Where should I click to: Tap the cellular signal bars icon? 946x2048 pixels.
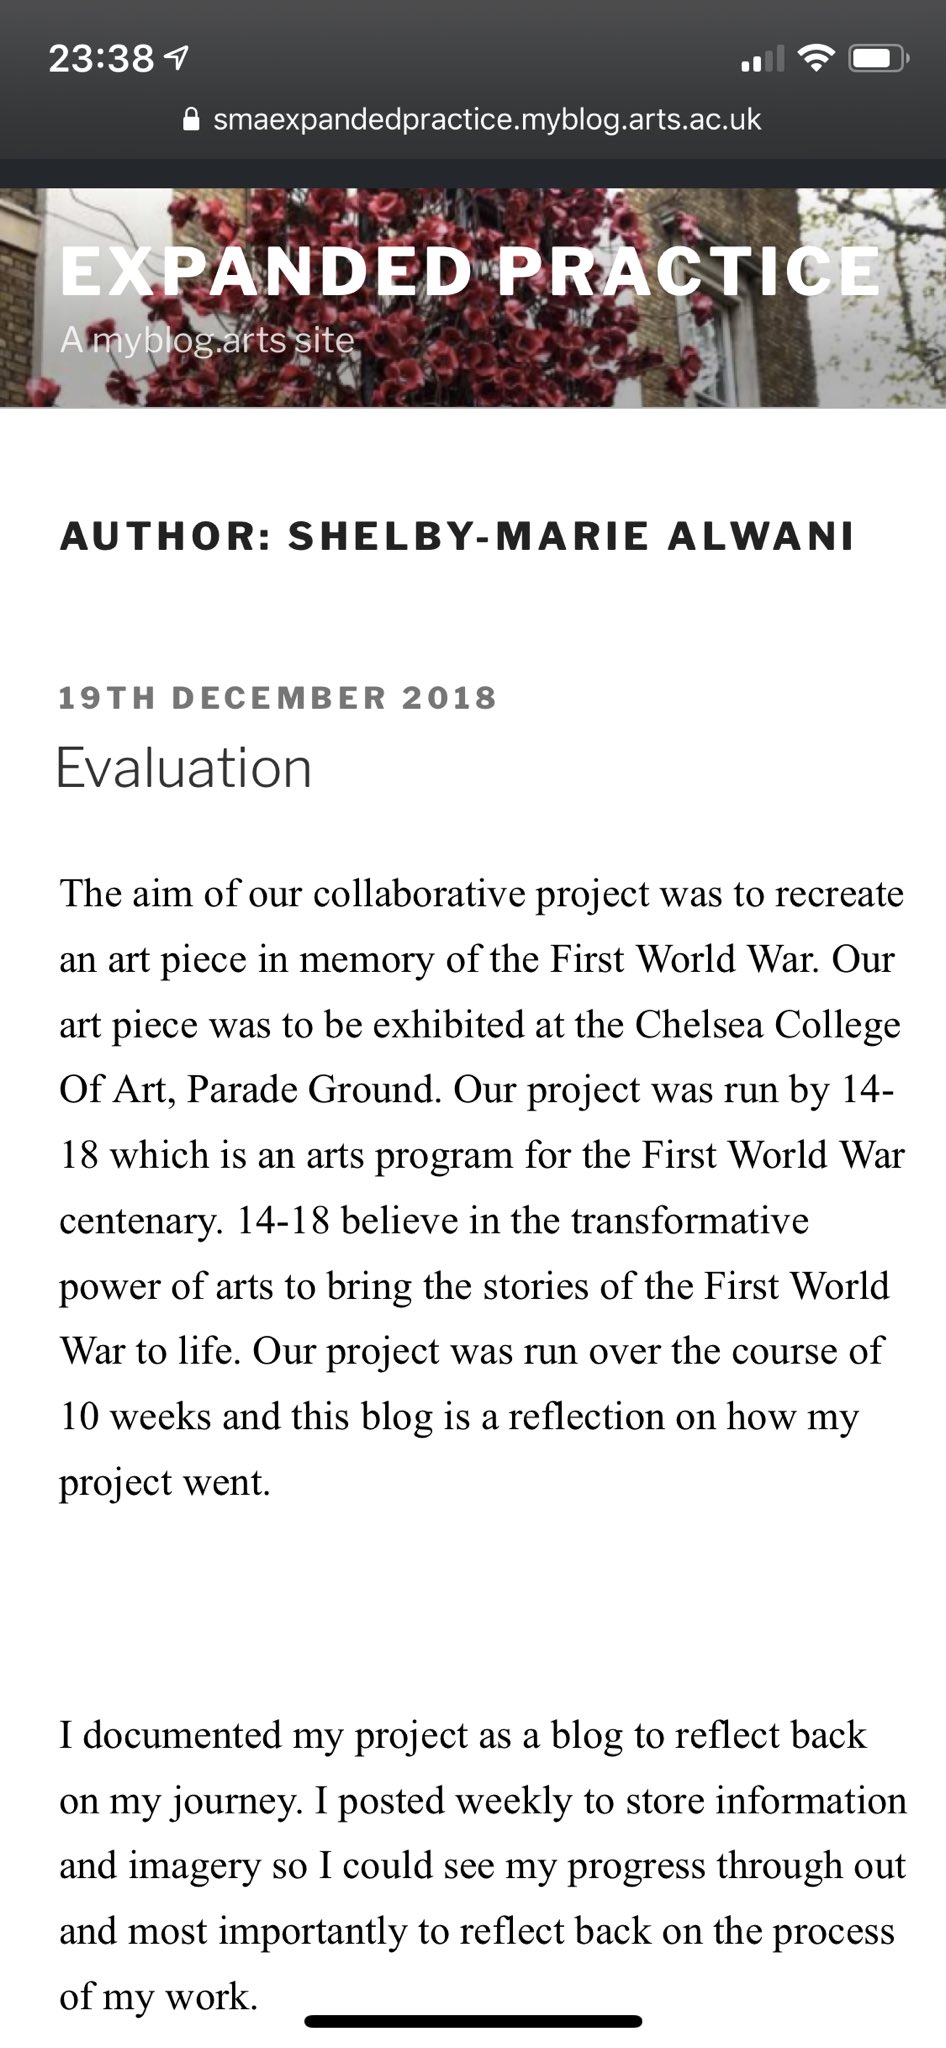[762, 62]
